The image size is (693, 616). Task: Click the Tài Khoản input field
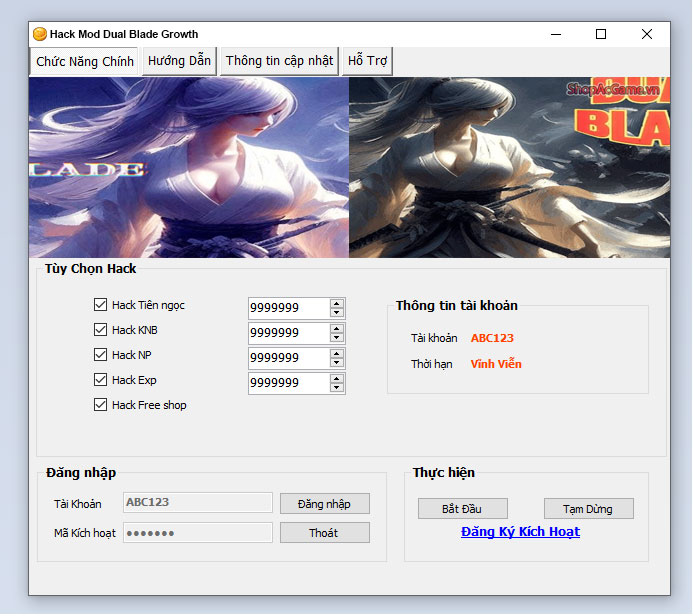[x=198, y=503]
